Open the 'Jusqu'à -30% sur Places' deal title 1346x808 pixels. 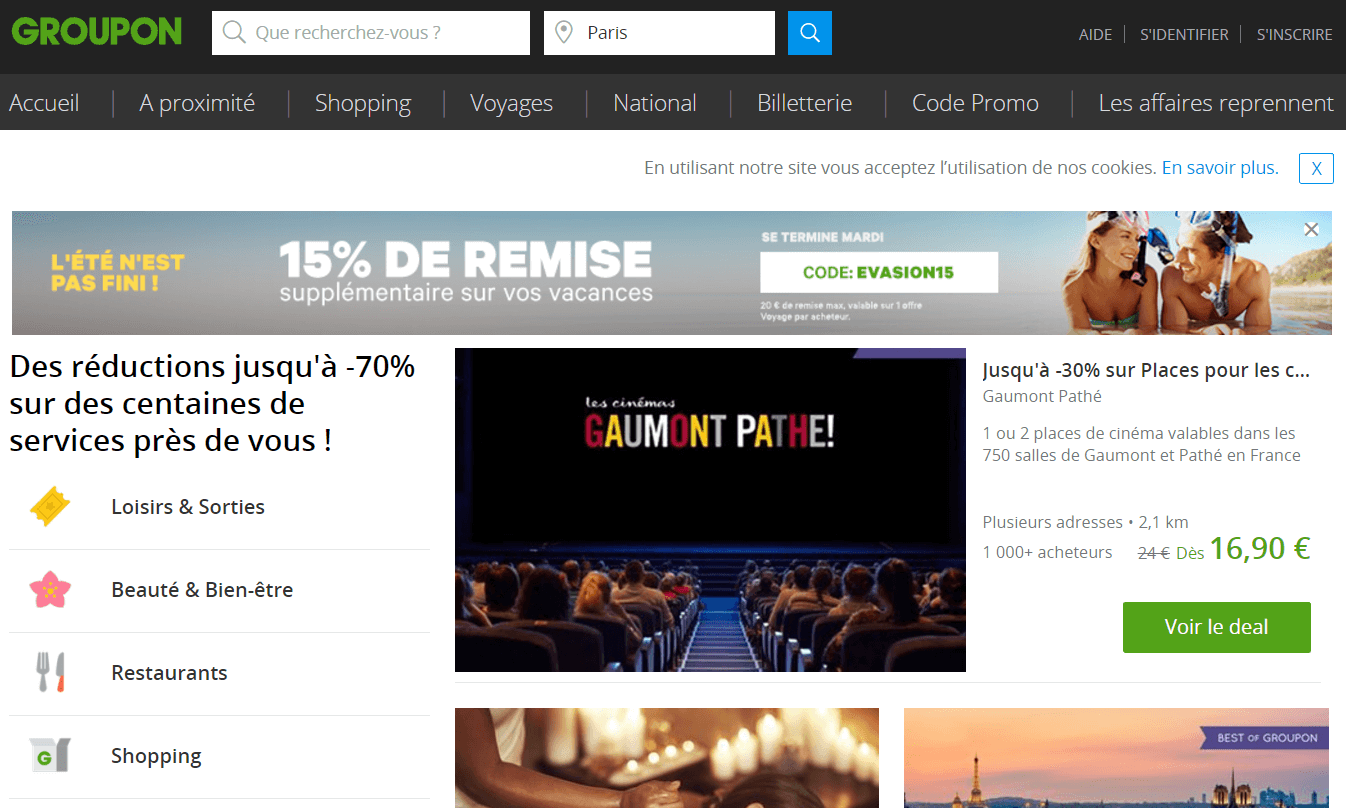click(1146, 370)
